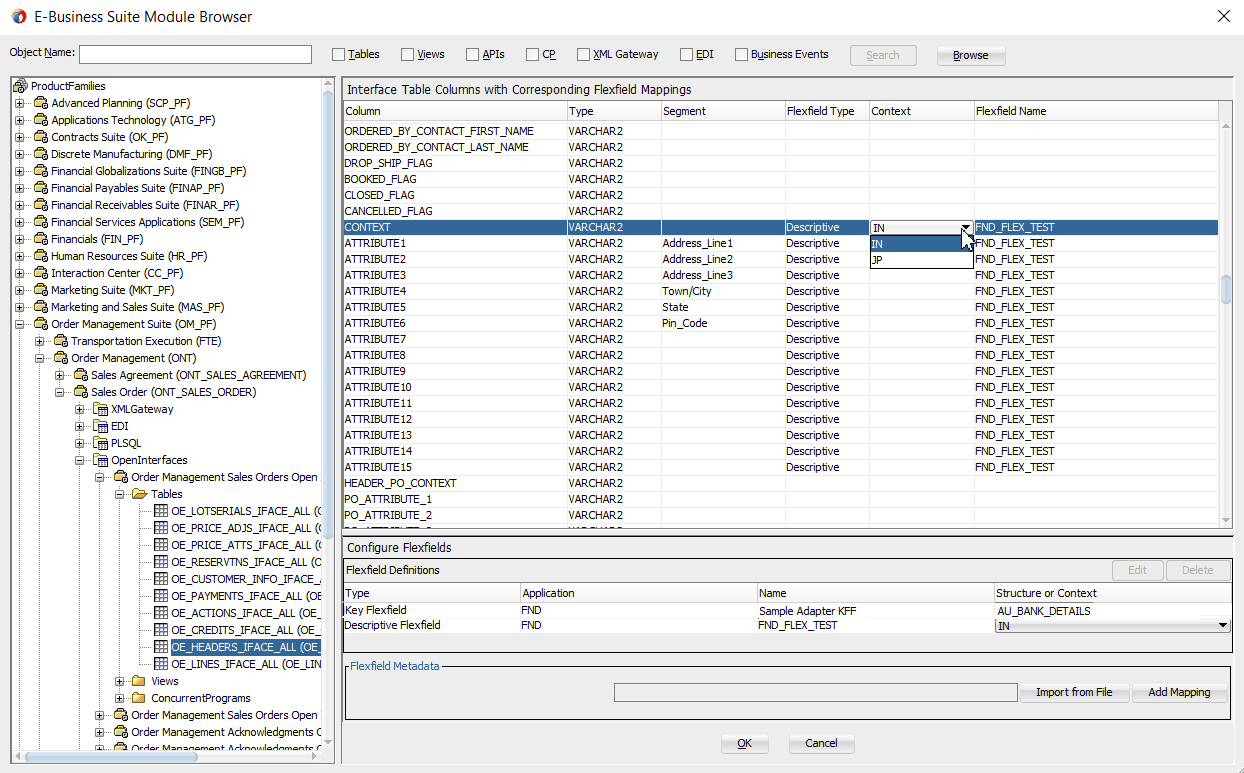This screenshot has height=773, width=1244.
Task: Click the EDI tree node icon
Action: pos(101,426)
